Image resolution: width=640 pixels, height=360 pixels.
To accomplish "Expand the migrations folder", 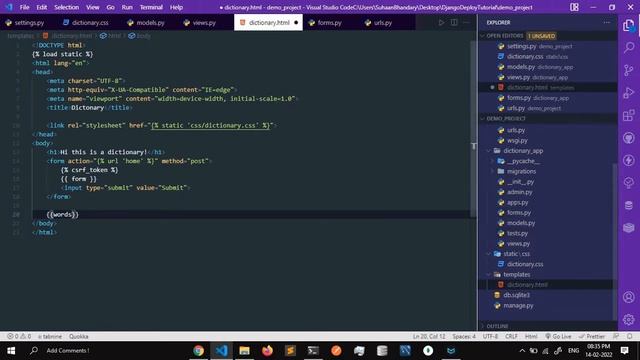I will [x=493, y=171].
